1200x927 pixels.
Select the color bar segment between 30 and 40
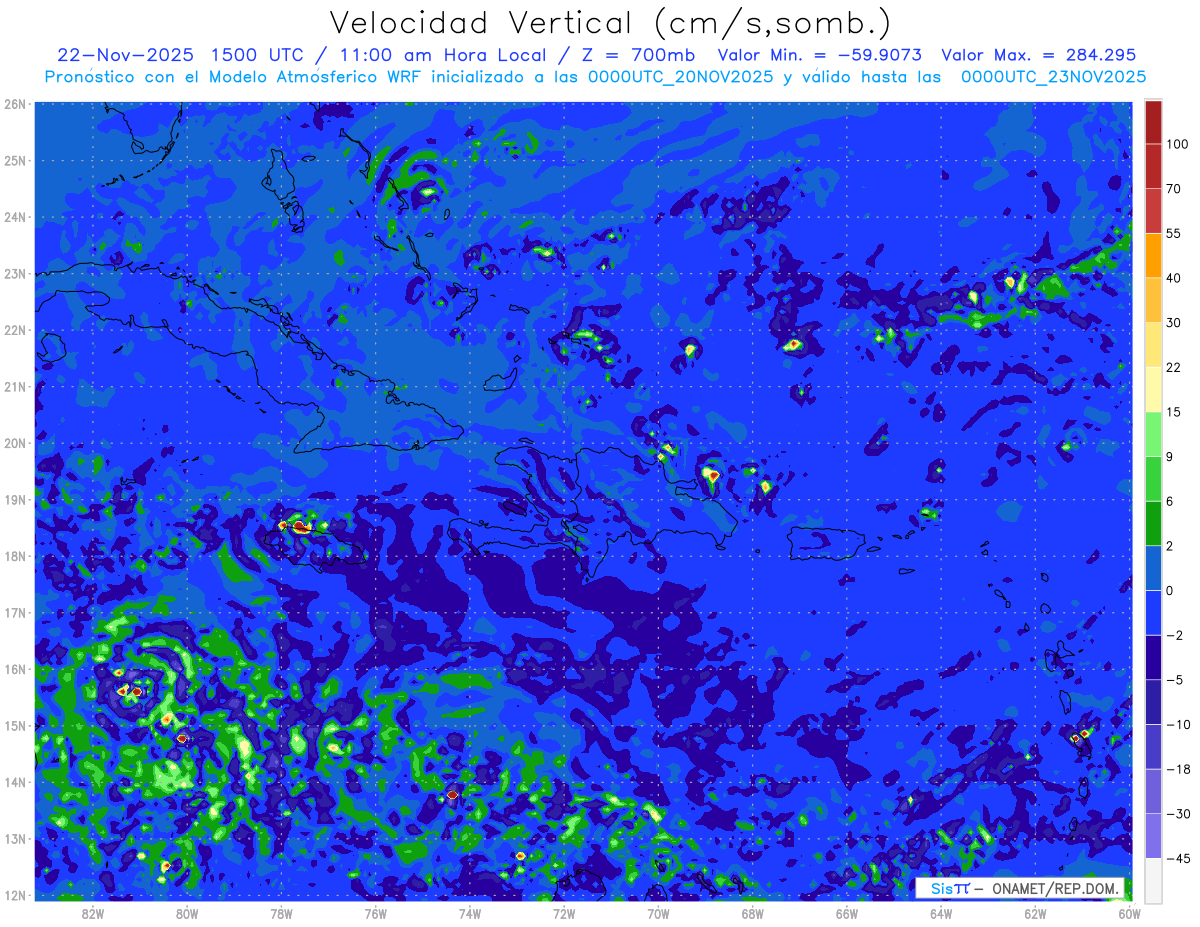[x=1153, y=299]
